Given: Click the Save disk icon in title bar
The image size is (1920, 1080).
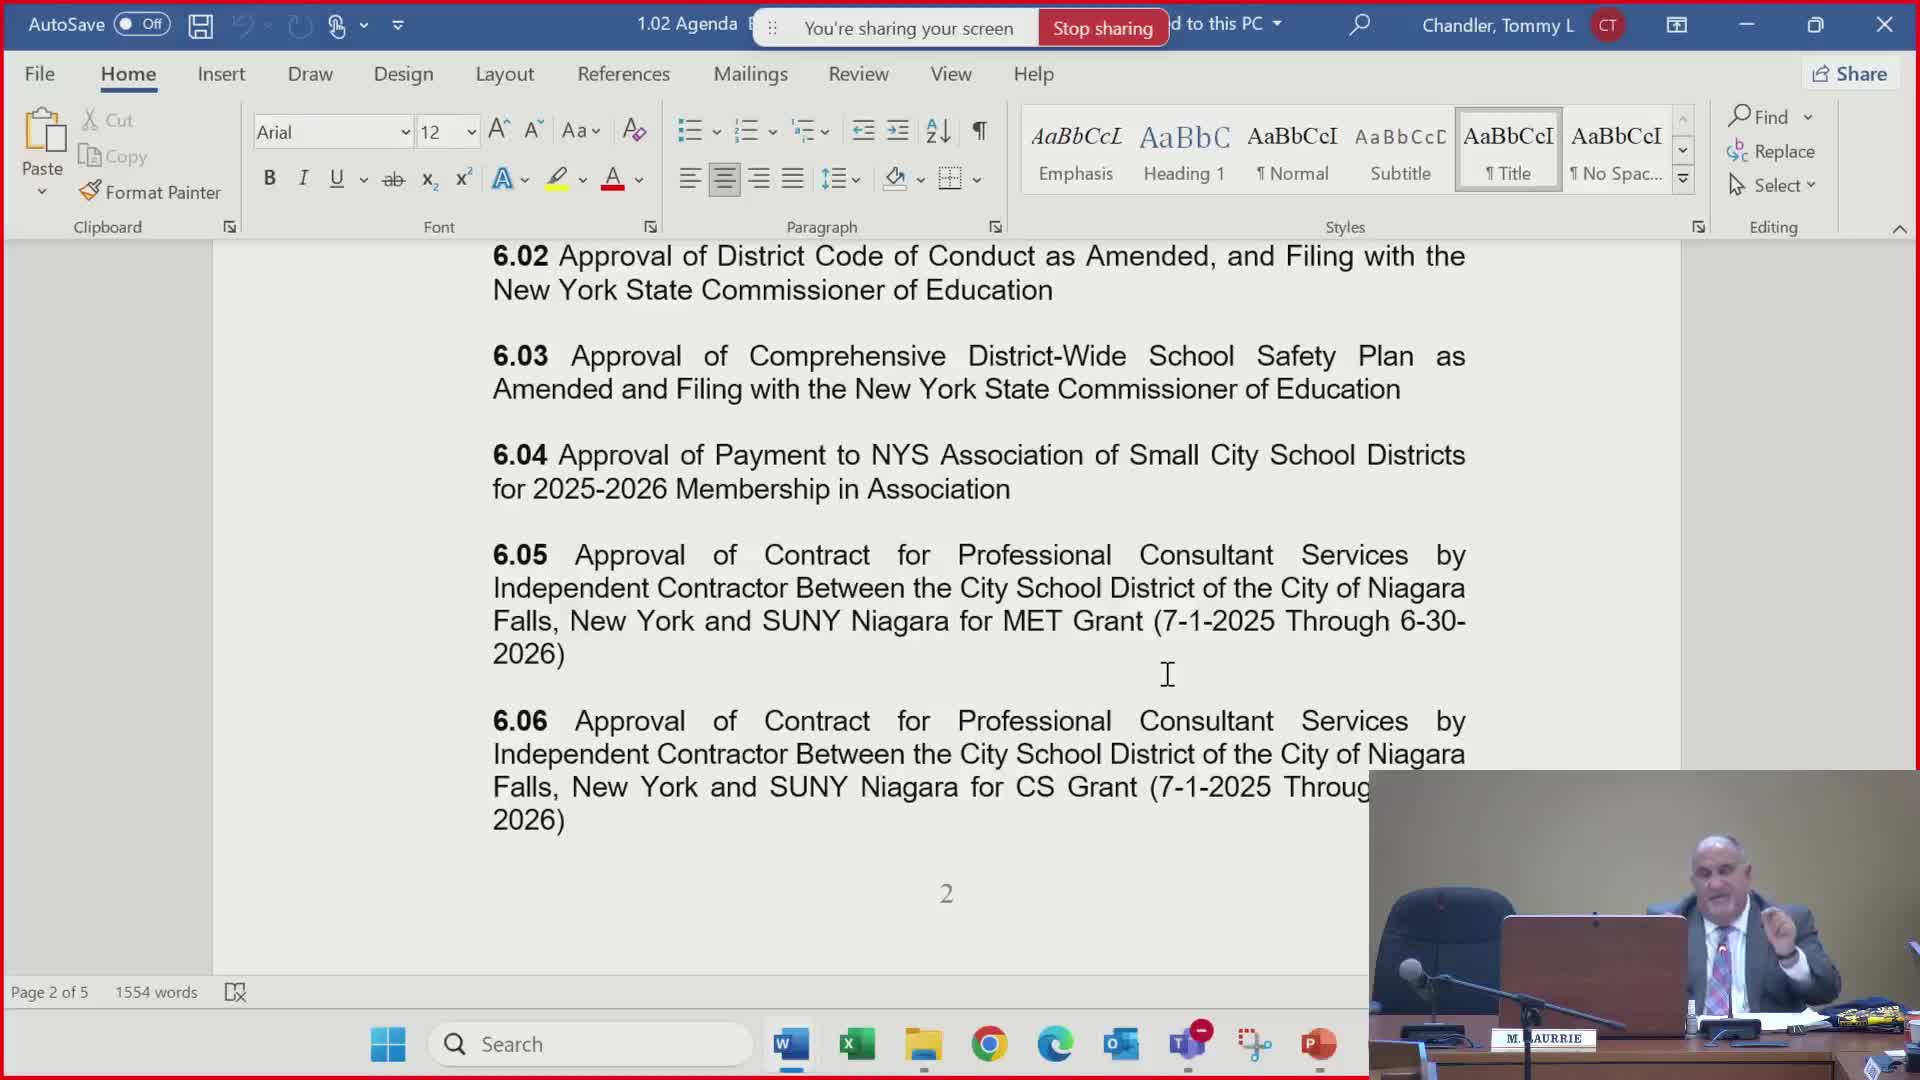Looking at the screenshot, I should click(x=200, y=25).
